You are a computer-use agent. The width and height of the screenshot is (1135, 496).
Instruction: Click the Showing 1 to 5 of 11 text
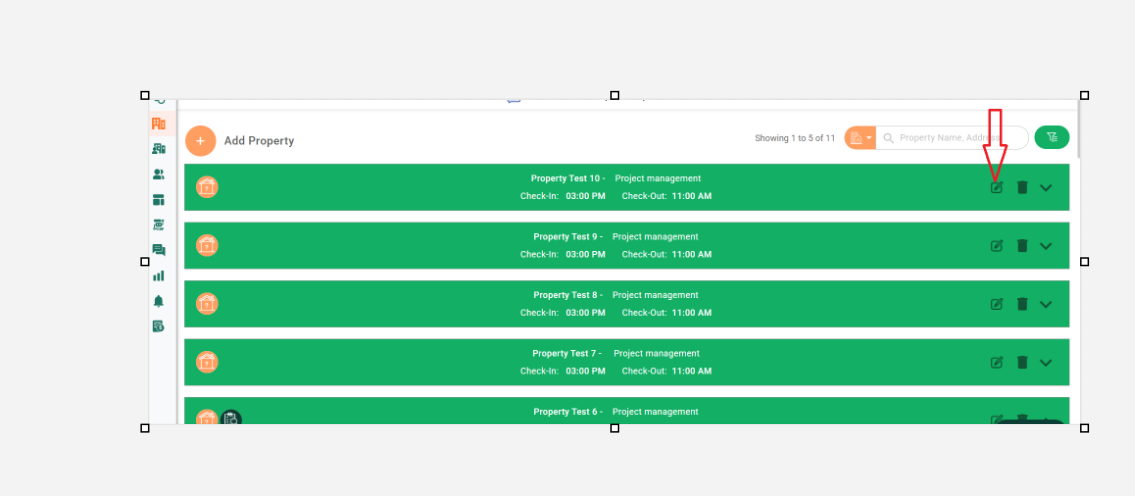click(795, 138)
